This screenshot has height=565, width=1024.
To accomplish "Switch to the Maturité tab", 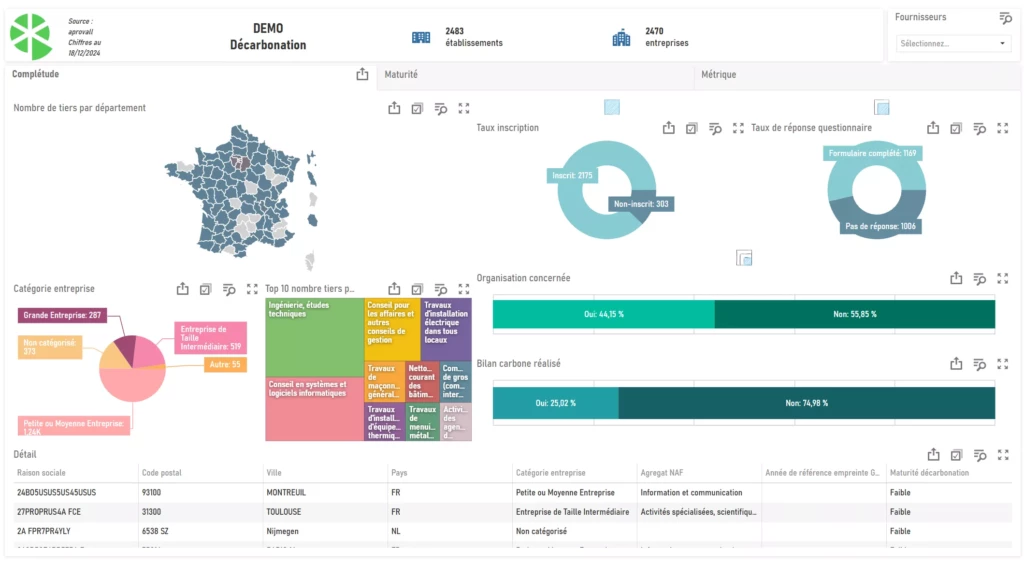I will tap(401, 75).
